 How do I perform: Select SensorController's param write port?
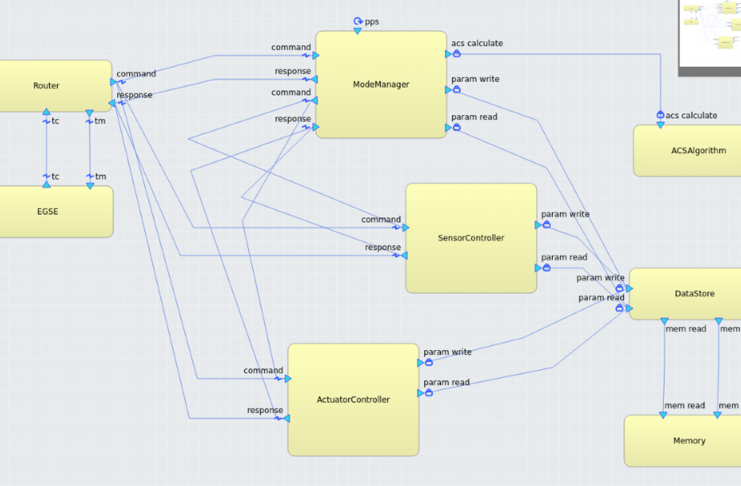pos(545,225)
